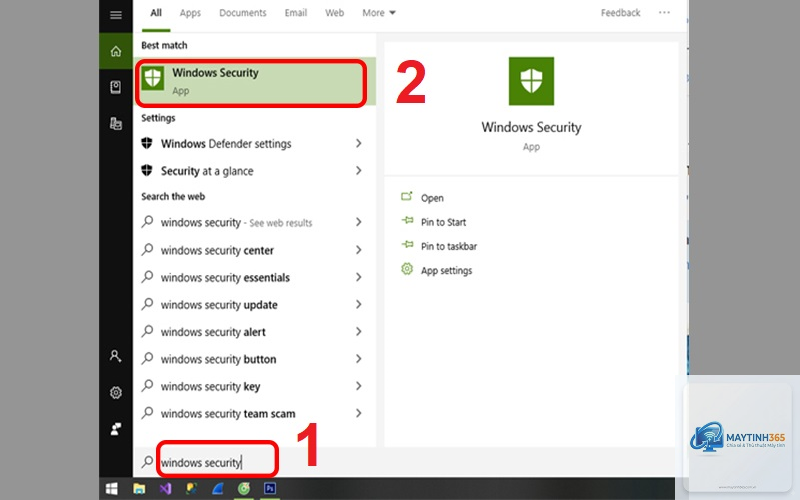Open the hamburger menu in the sidebar
Image resolution: width=800 pixels, height=500 pixels.
[x=116, y=14]
